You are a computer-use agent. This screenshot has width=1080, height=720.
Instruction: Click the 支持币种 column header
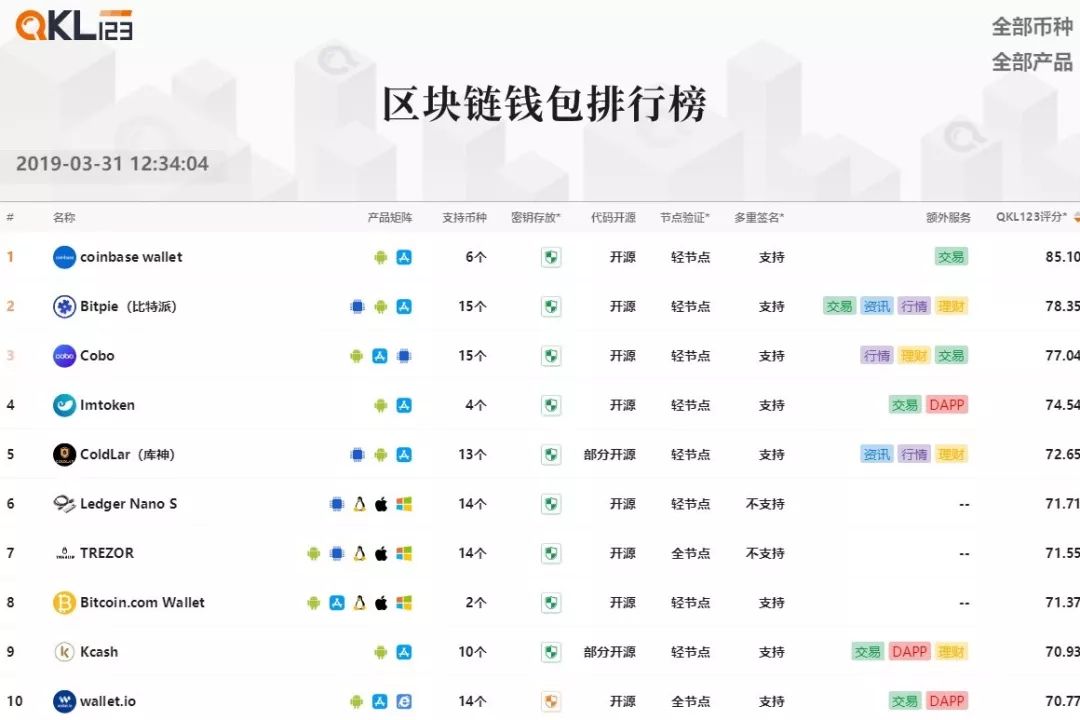pos(464,218)
